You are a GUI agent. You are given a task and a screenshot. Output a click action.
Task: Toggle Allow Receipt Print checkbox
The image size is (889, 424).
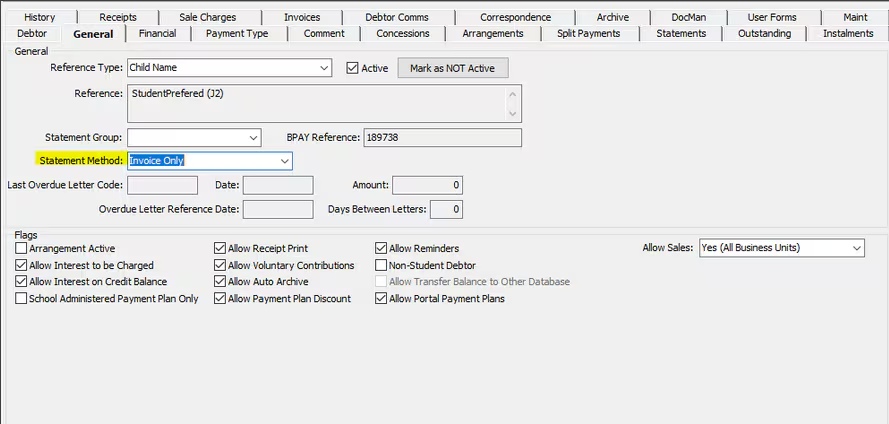(220, 248)
